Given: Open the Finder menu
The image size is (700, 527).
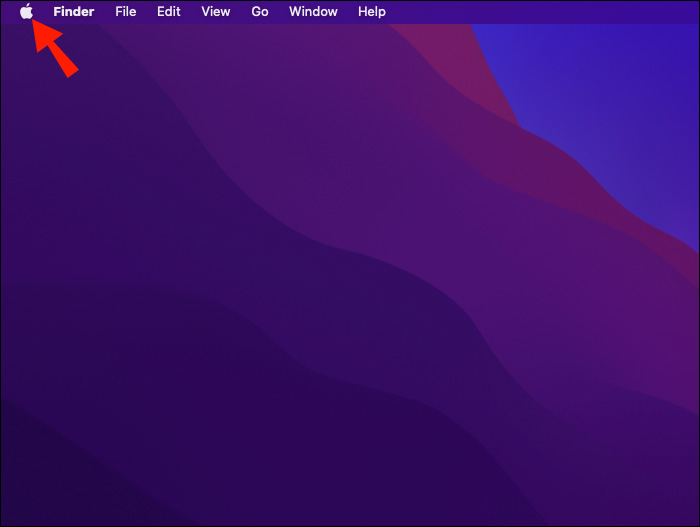Looking at the screenshot, I should coord(74,12).
